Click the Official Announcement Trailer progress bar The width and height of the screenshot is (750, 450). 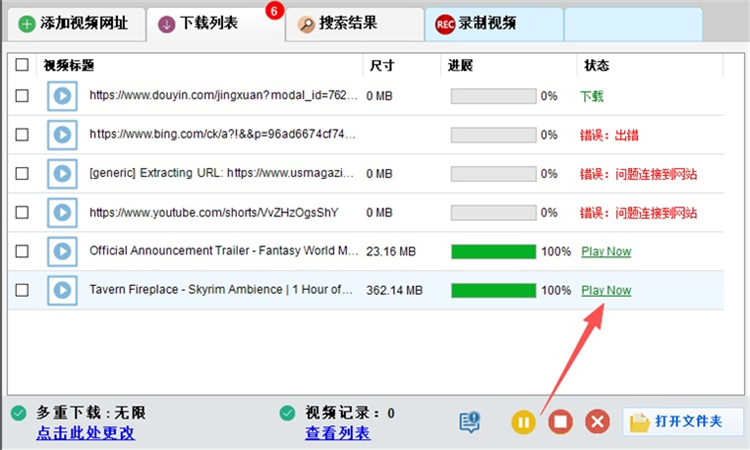click(493, 252)
